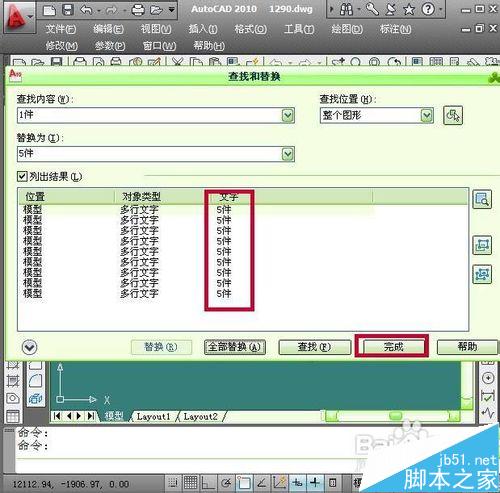This screenshot has width=500, height=493.
Task: Open the 编辑(E) menu
Action: (x=108, y=29)
